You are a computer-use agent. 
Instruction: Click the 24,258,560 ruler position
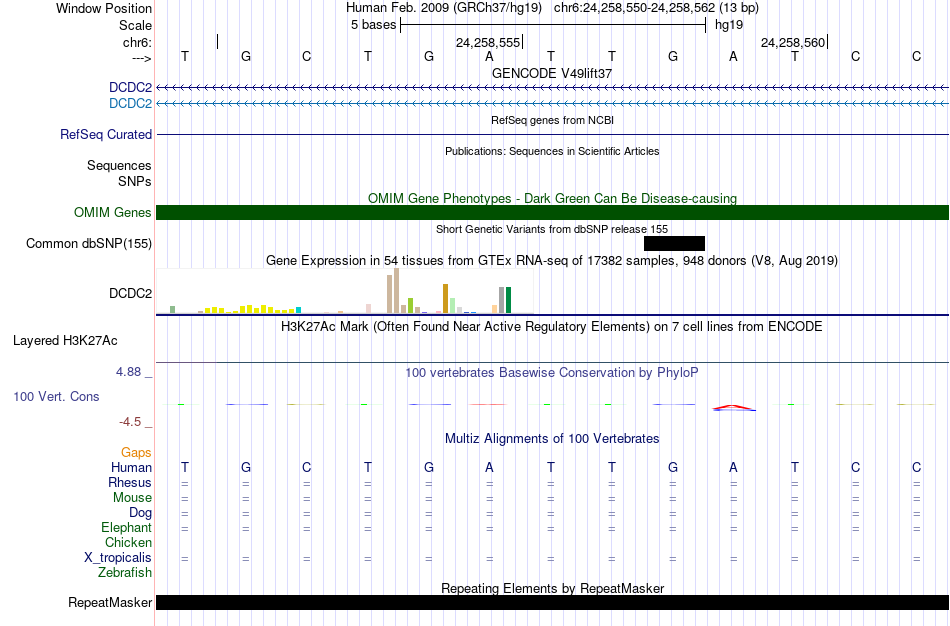(792, 42)
